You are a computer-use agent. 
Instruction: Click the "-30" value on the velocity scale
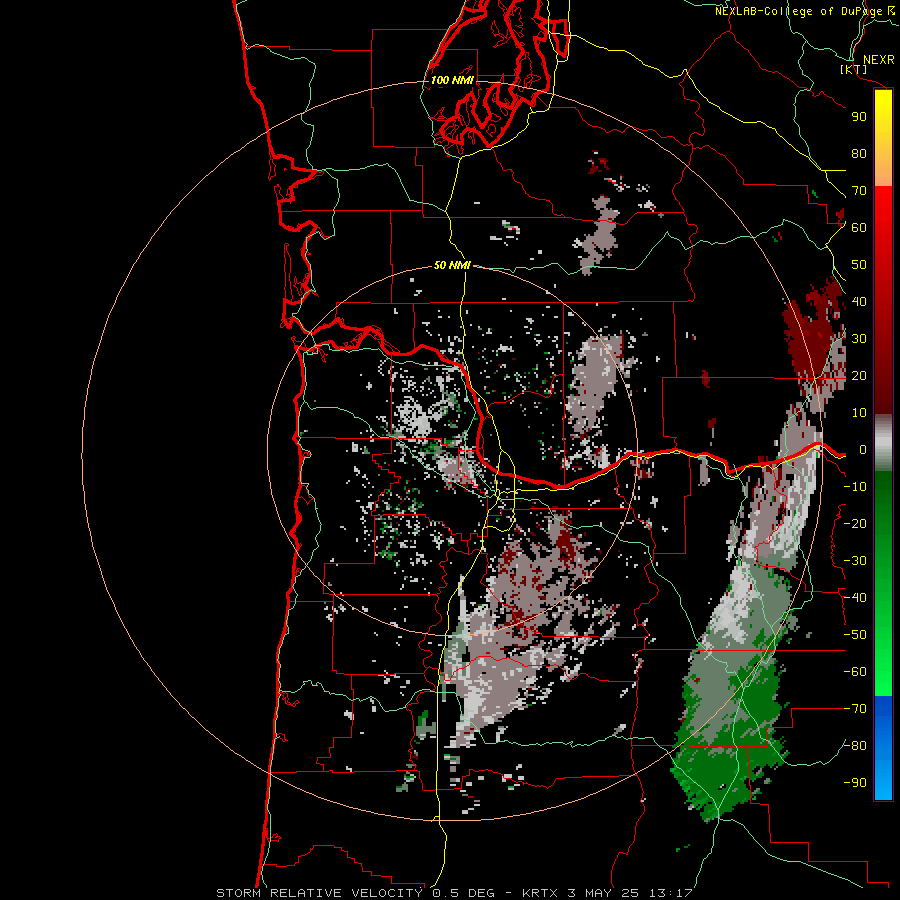click(x=855, y=561)
